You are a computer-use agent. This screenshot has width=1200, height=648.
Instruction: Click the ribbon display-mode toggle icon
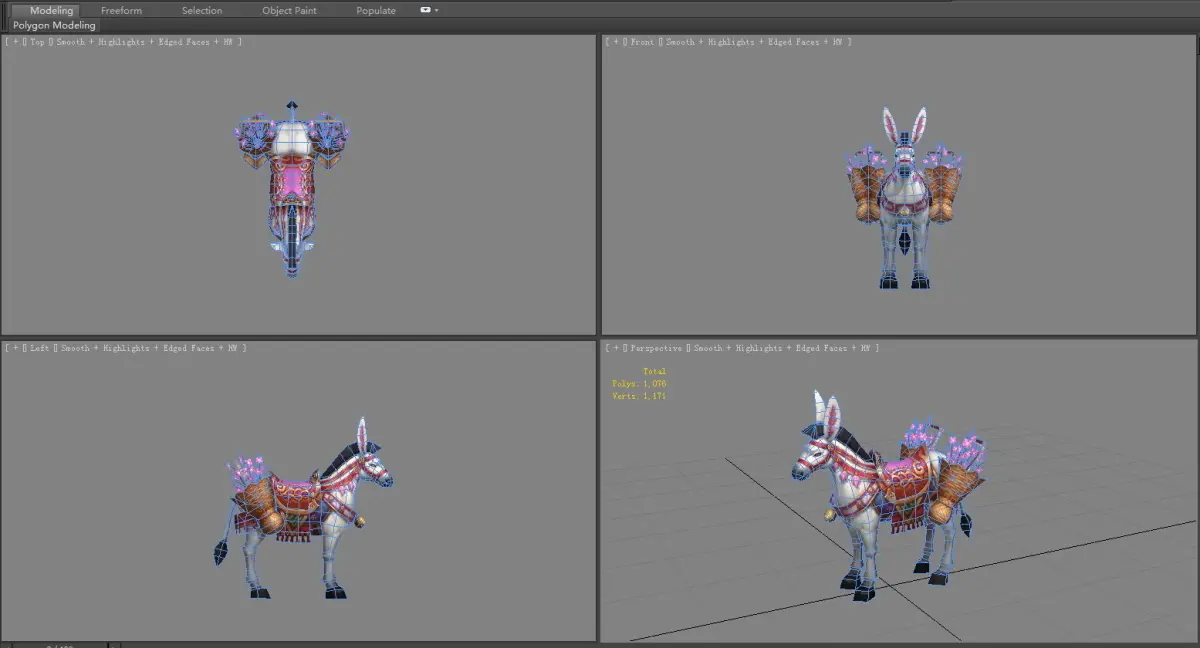click(426, 10)
